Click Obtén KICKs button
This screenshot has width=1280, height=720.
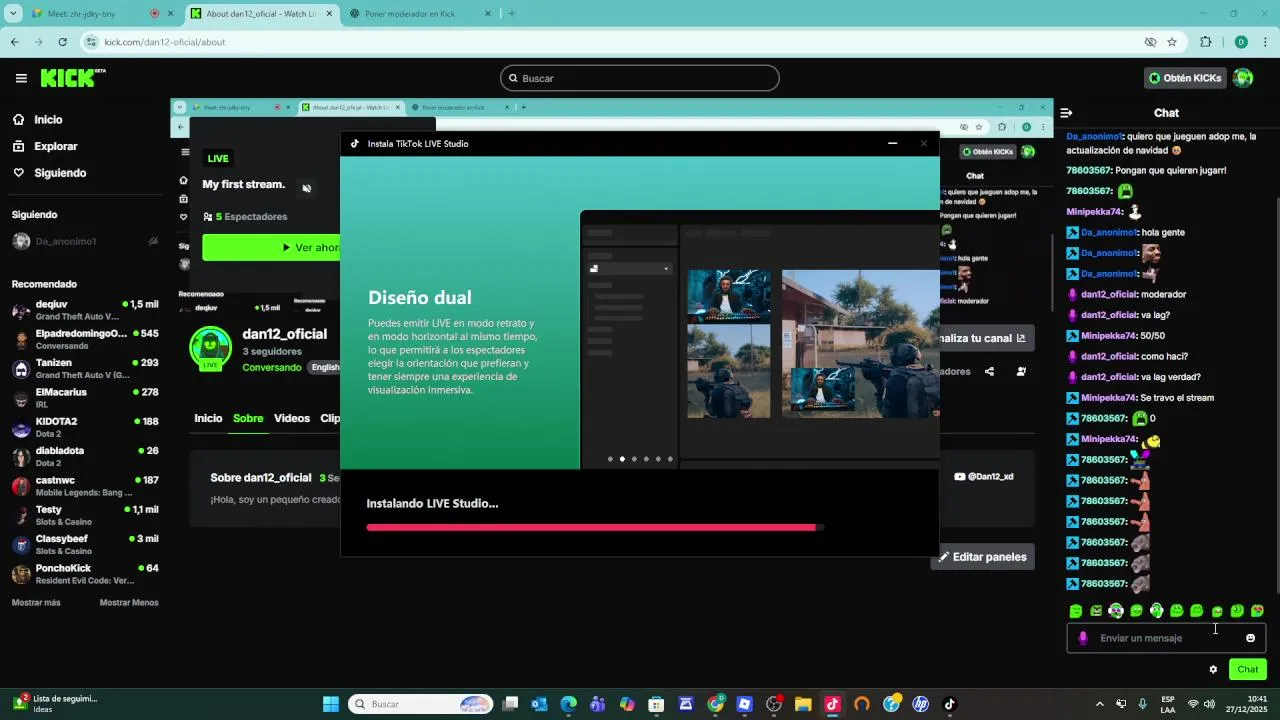[1185, 78]
